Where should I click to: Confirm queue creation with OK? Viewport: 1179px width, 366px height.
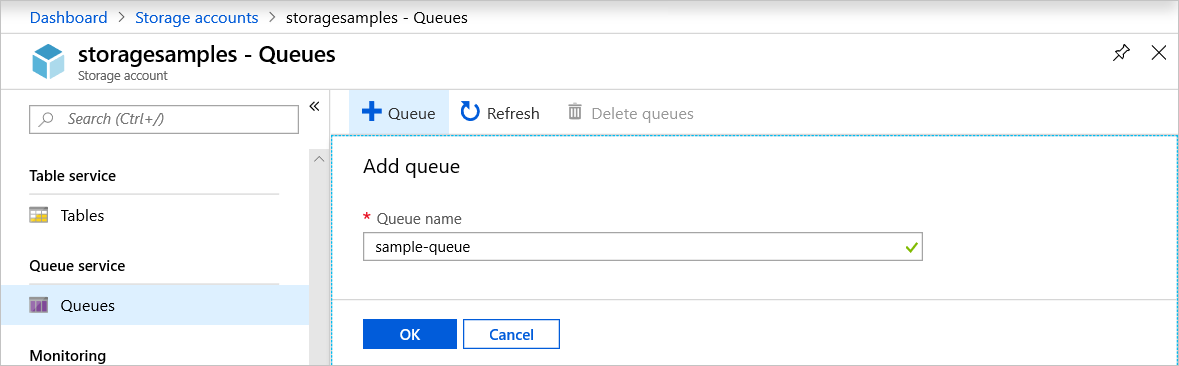coord(410,334)
